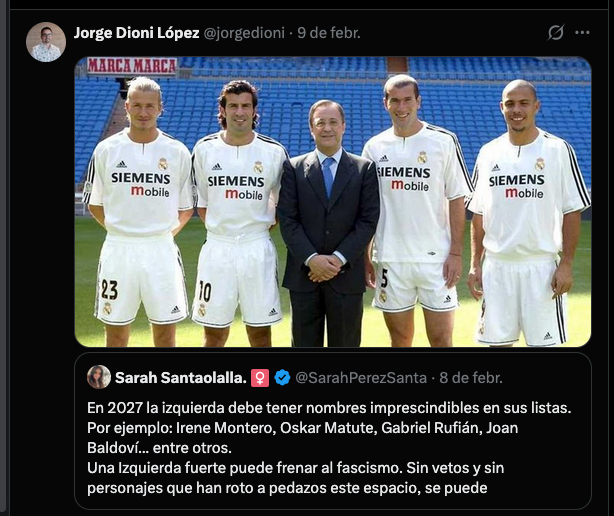Open the Sarah Santaolalla display name

pyautogui.click(x=181, y=378)
